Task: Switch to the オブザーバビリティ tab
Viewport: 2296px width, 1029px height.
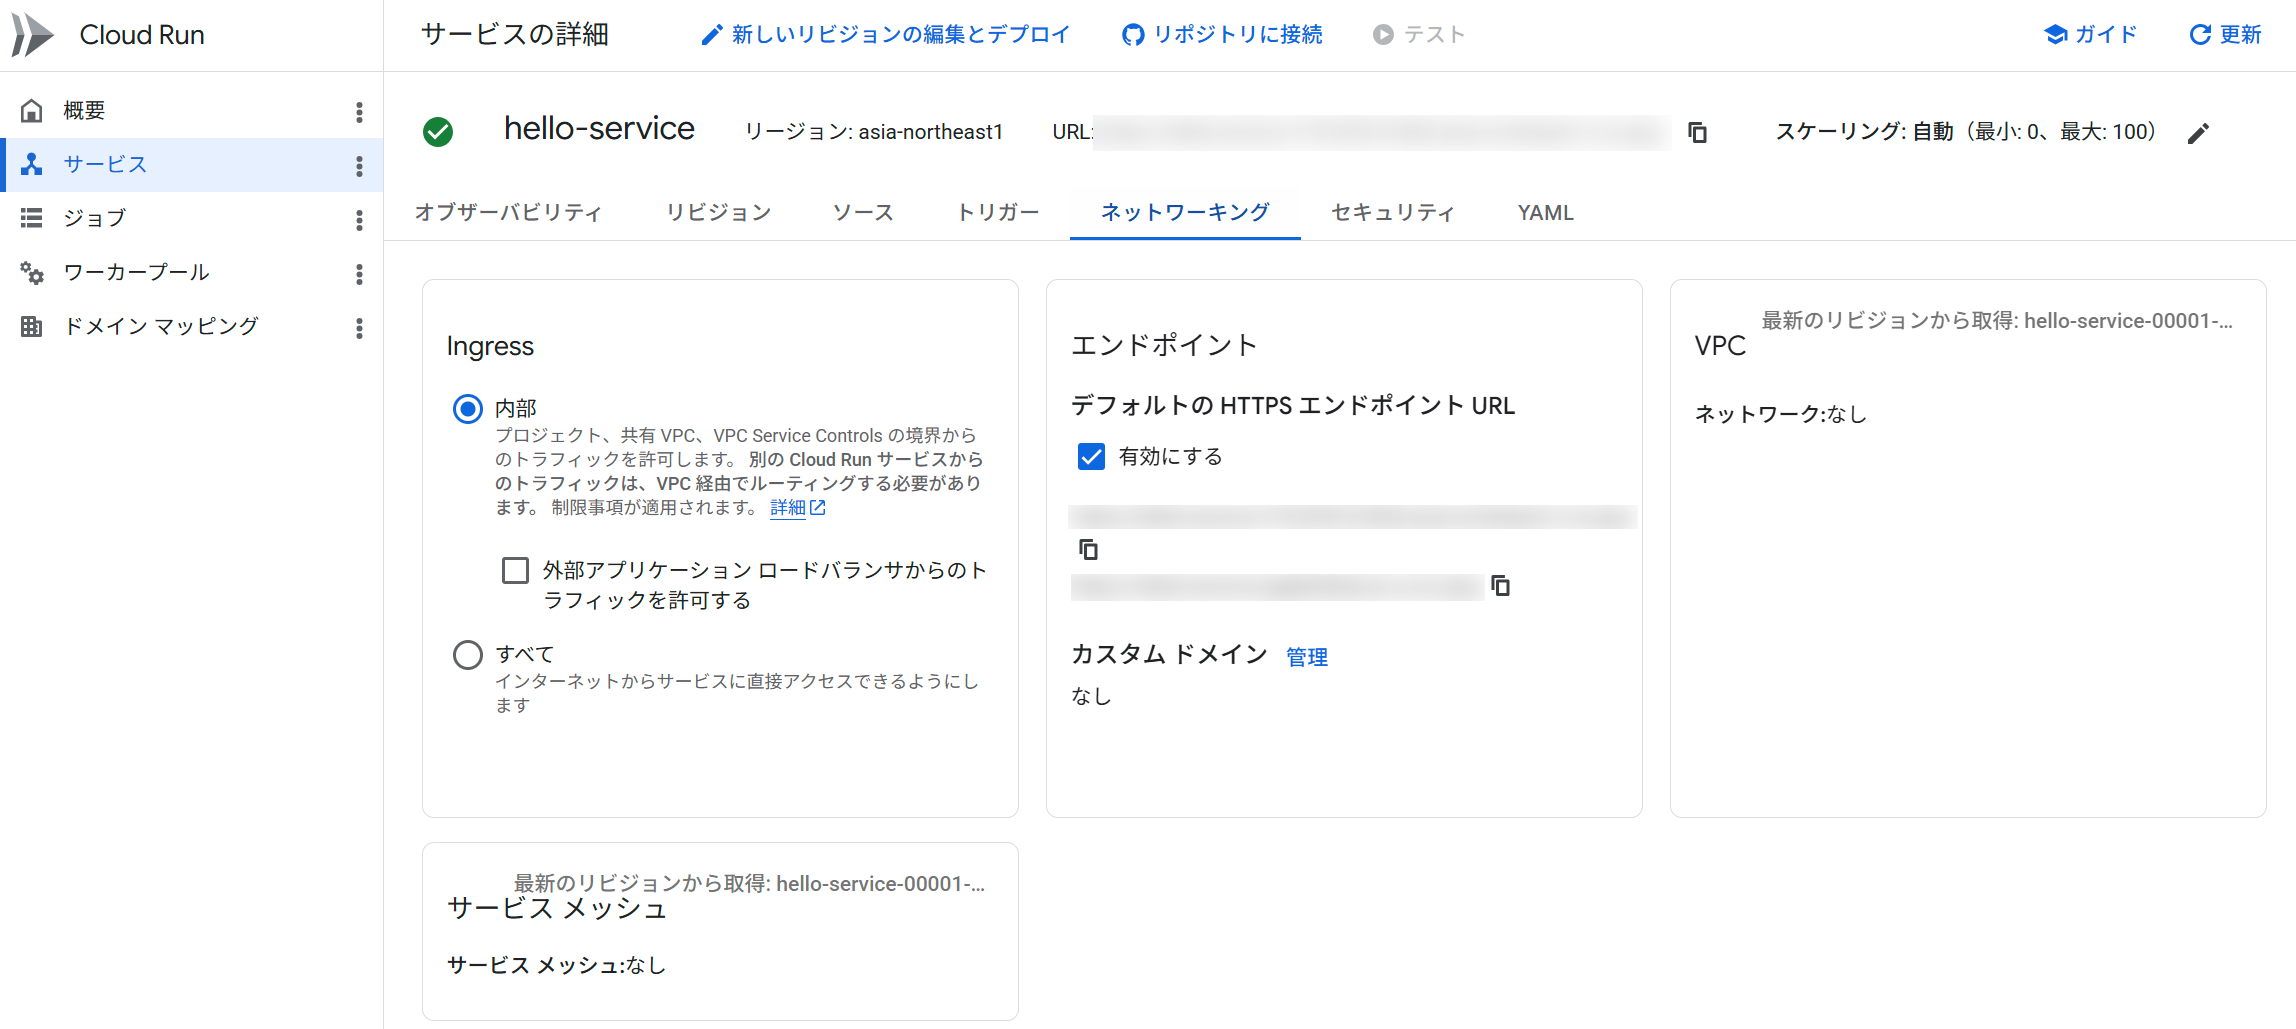Action: coord(508,213)
